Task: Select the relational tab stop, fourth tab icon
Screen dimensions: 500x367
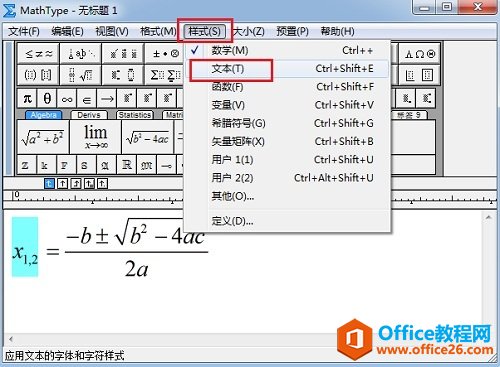Action: (89, 183)
